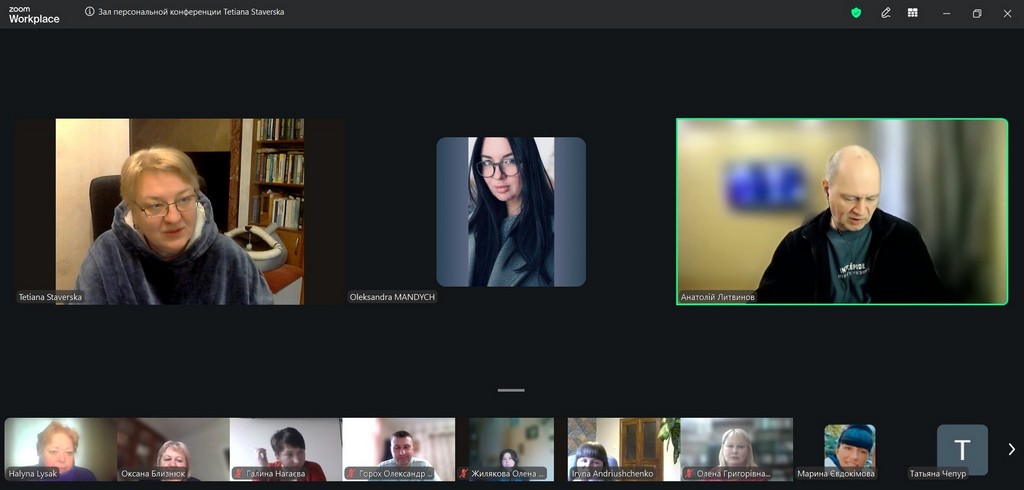Click muted mic icon on Олена Григорівна
The image size is (1024, 490).
coord(688,473)
